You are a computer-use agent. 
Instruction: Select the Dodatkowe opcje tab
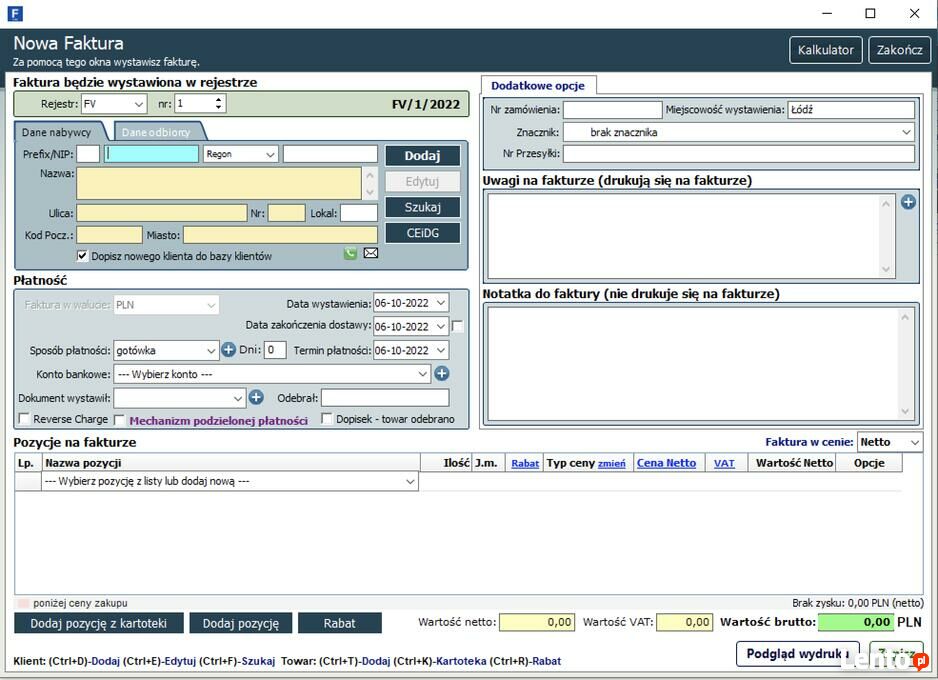pos(538,86)
